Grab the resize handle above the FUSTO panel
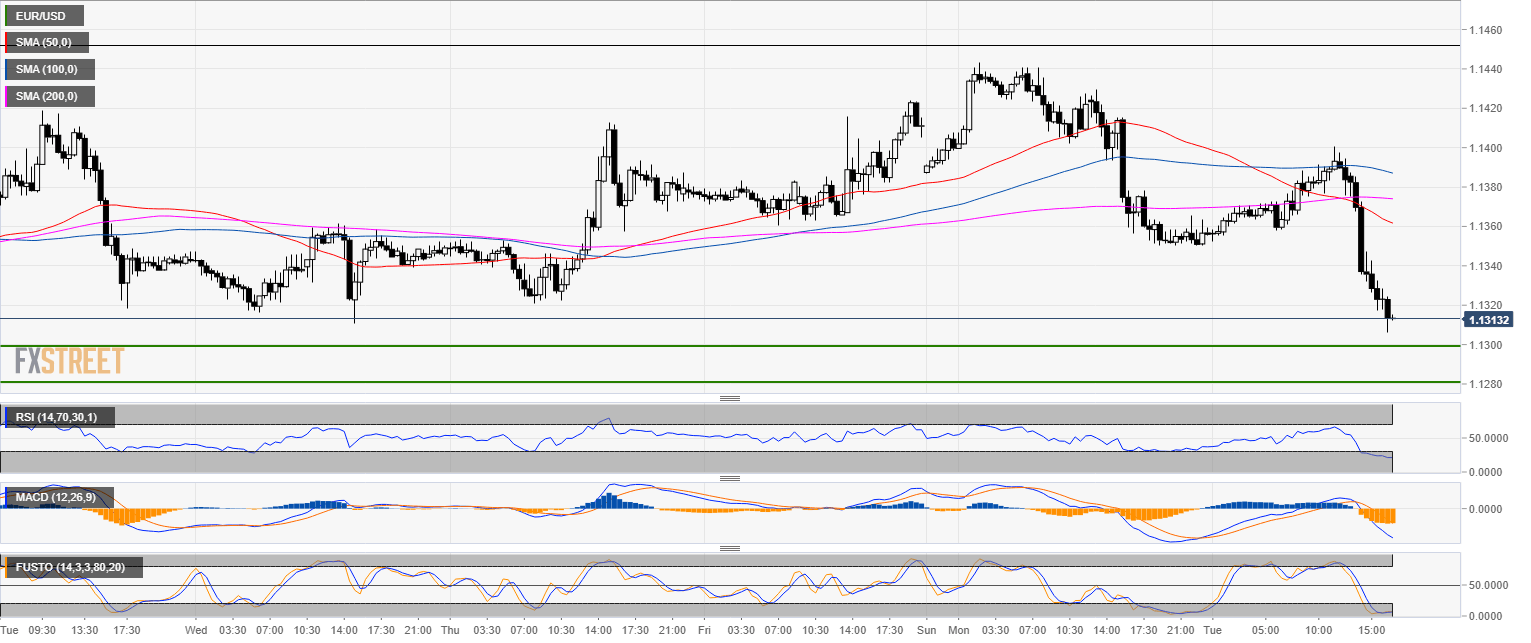The image size is (1531, 643). pyautogui.click(x=730, y=548)
